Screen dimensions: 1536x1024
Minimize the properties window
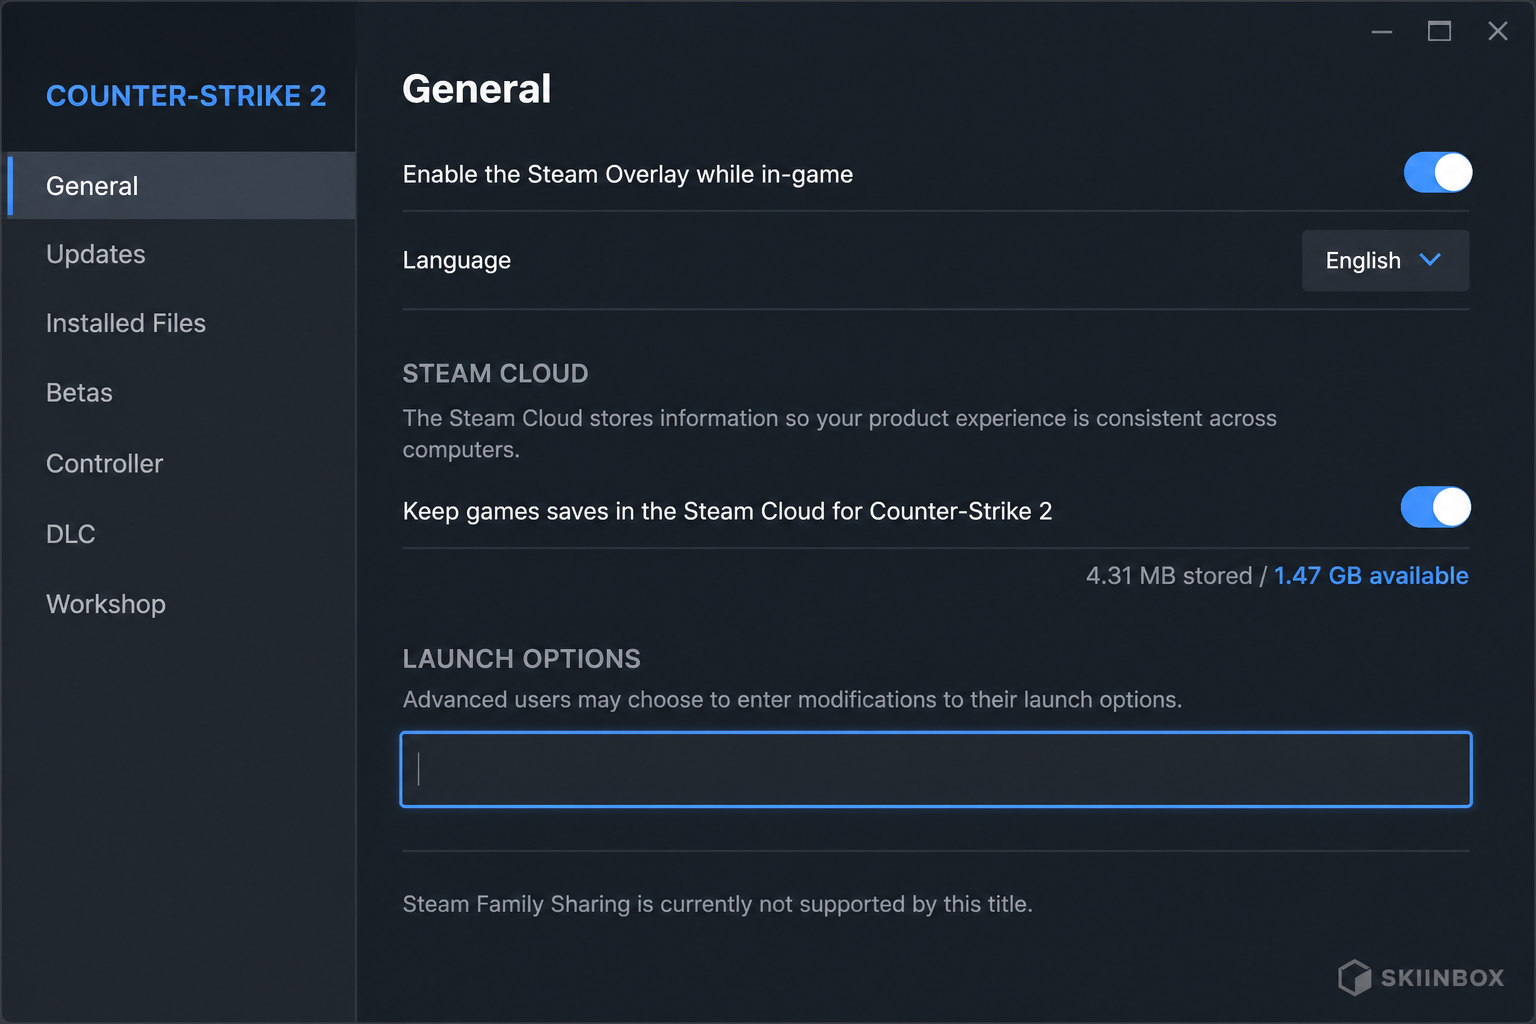[1382, 32]
